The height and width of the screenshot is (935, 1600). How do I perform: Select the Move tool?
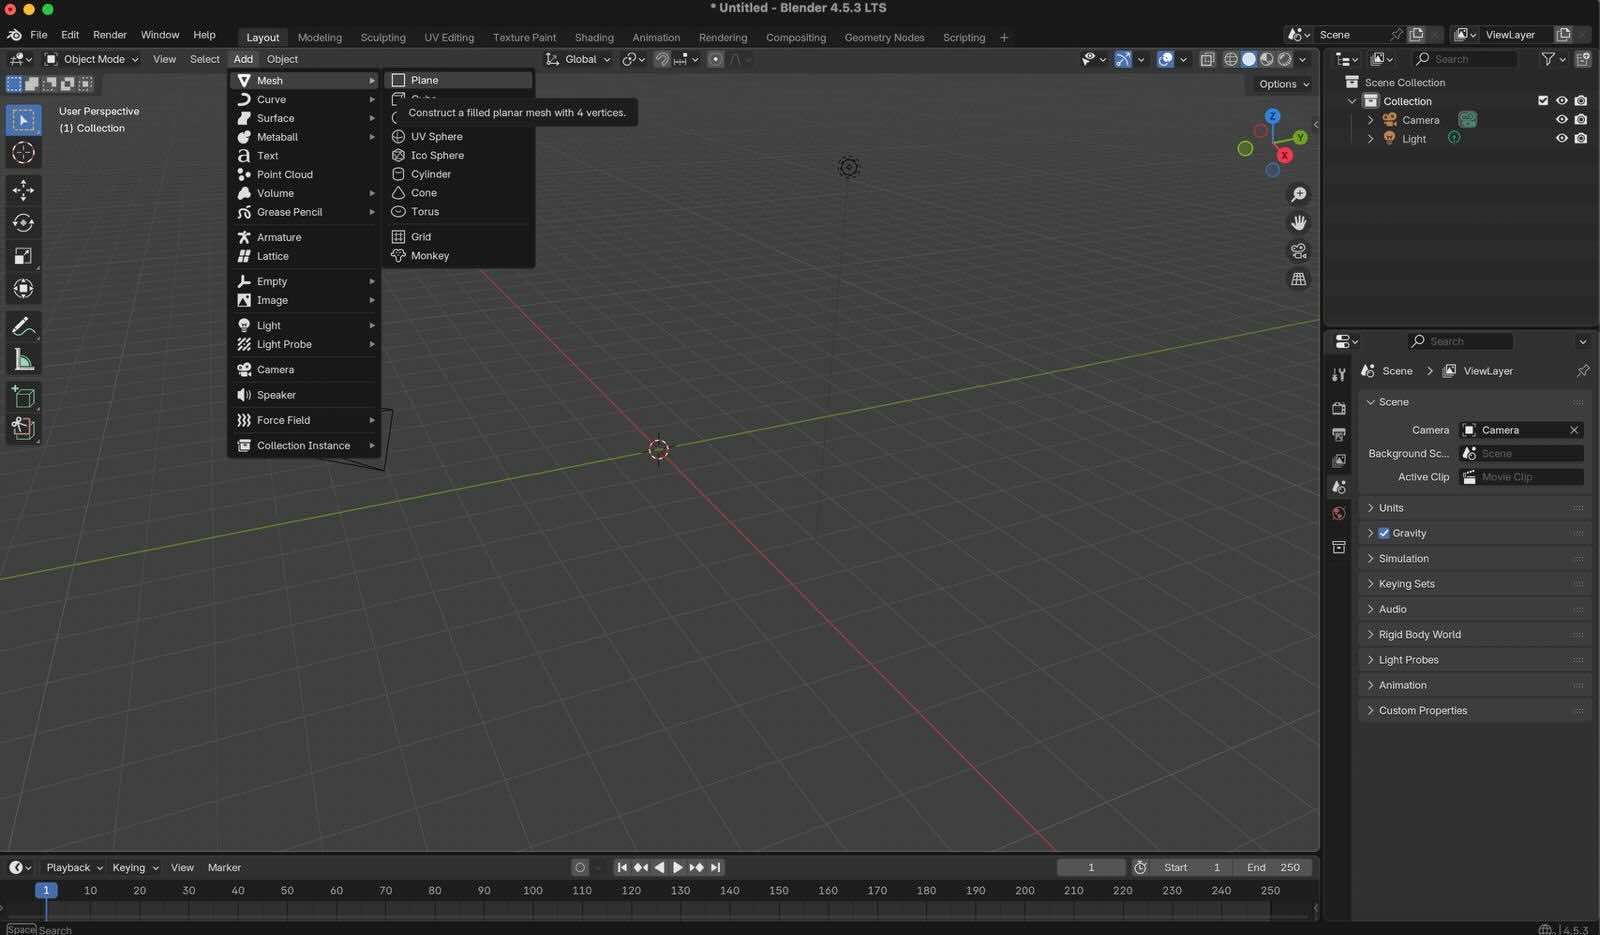pos(23,190)
